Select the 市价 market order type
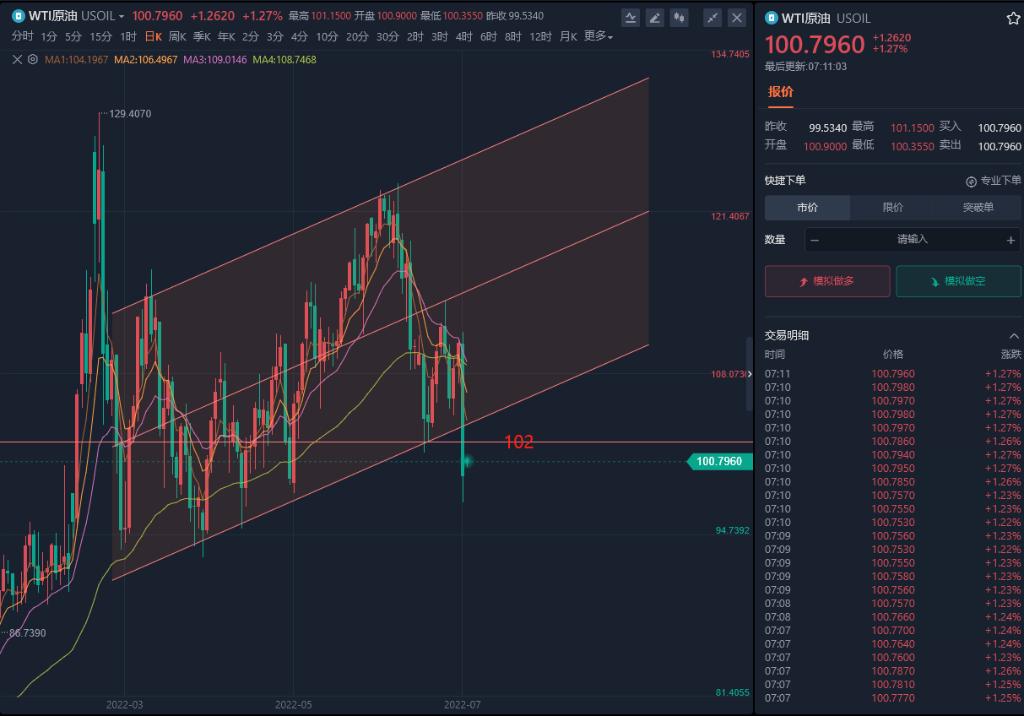 pyautogui.click(x=807, y=207)
